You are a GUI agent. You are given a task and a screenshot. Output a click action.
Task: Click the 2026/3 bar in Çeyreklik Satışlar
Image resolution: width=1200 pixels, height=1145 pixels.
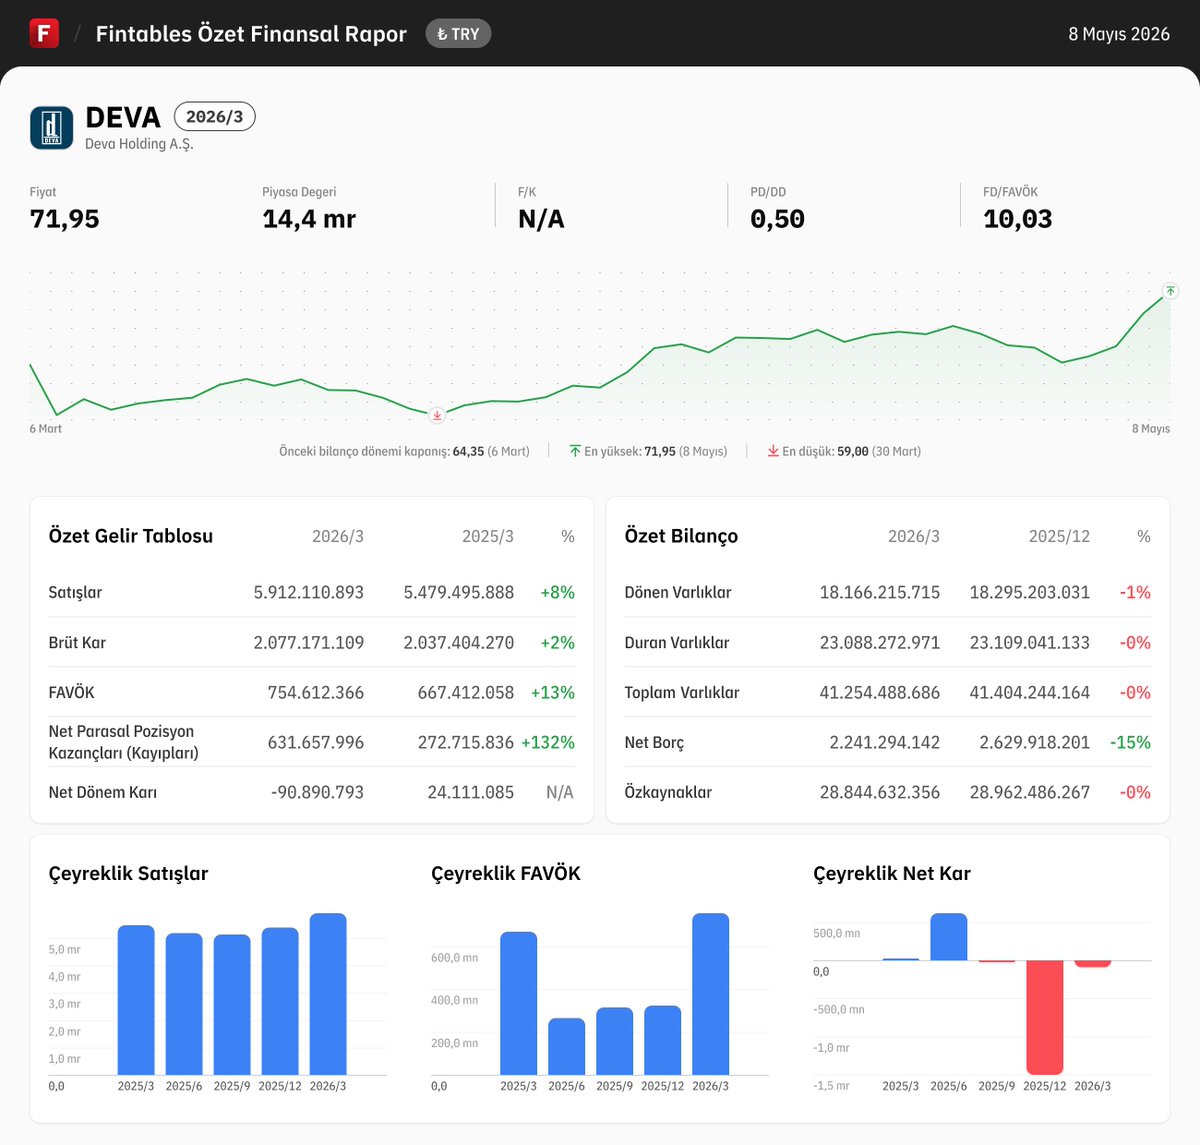point(328,994)
